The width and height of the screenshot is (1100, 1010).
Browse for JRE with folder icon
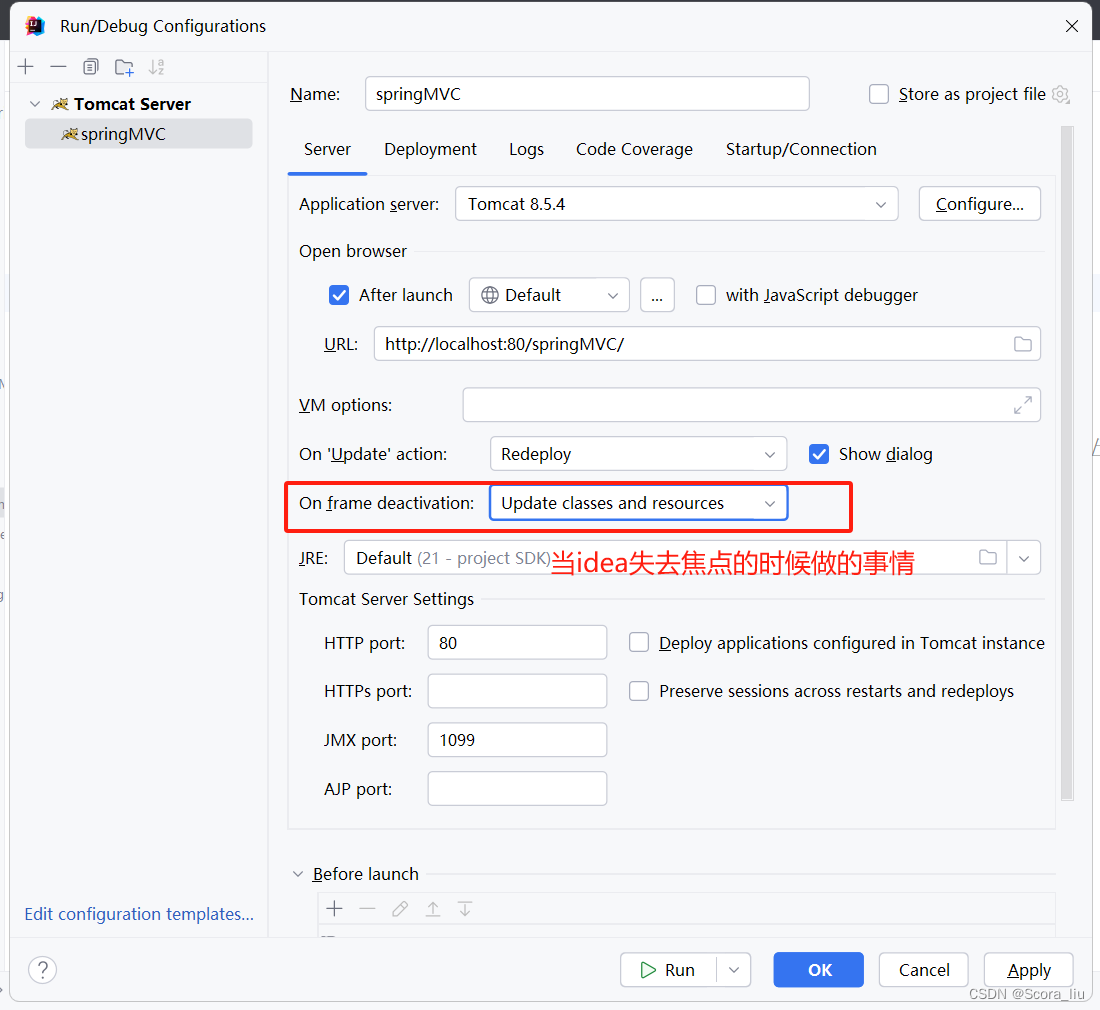point(988,558)
